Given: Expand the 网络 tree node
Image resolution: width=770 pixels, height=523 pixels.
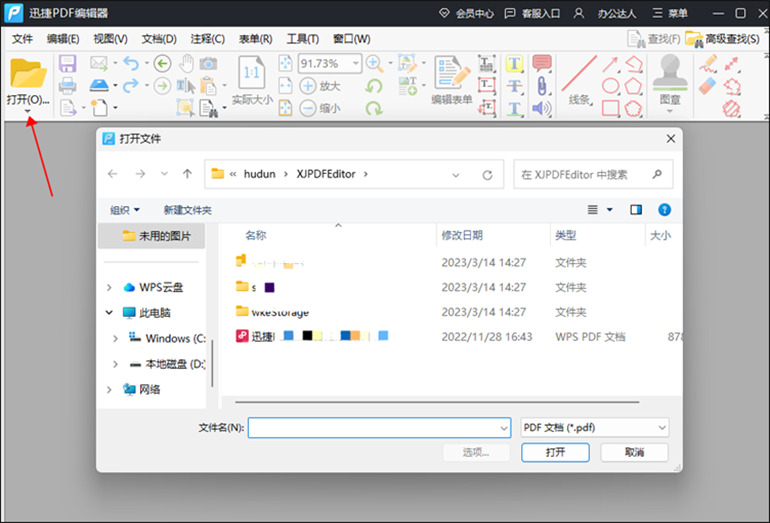Looking at the screenshot, I should [109, 389].
